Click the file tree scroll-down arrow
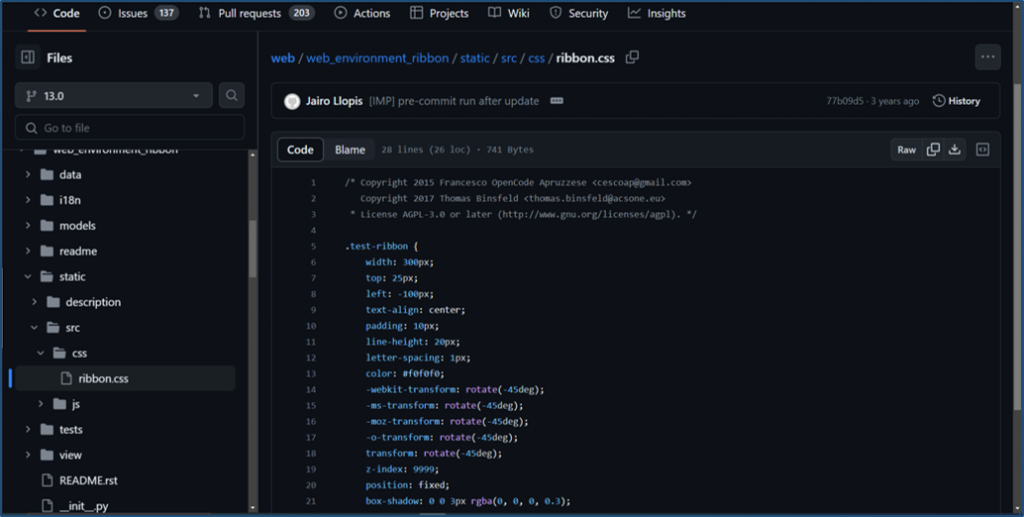 point(253,508)
